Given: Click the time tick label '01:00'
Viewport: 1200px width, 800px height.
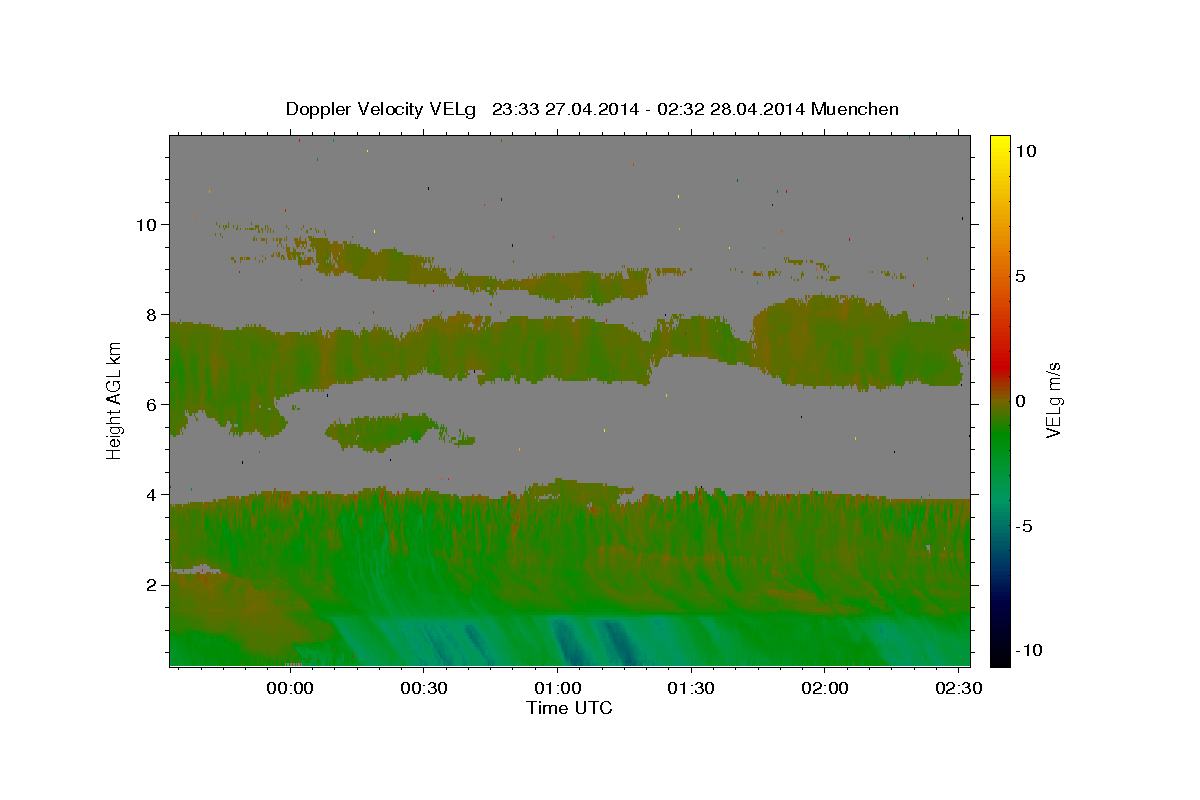Looking at the screenshot, I should [558, 689].
